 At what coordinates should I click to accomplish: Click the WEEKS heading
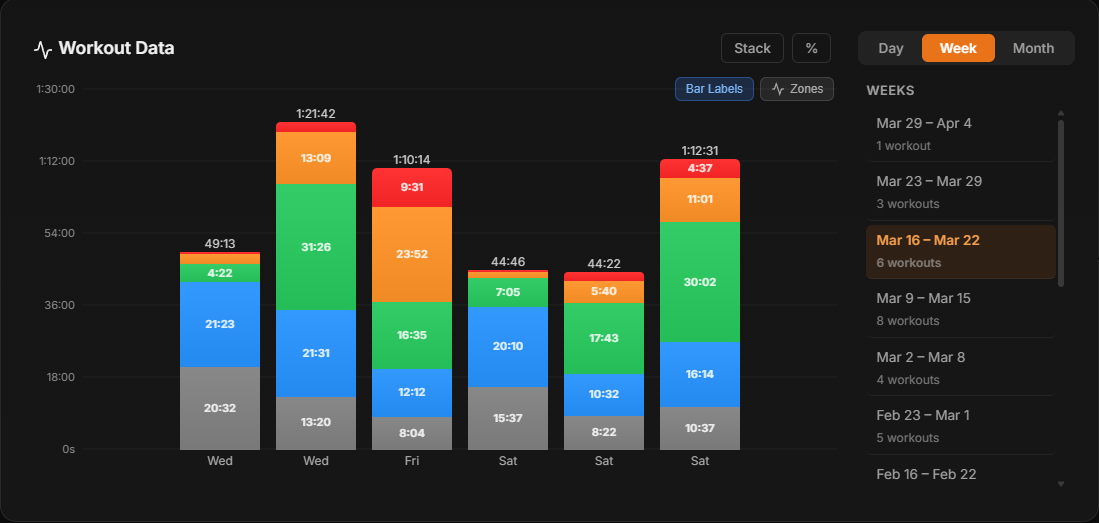[x=890, y=90]
